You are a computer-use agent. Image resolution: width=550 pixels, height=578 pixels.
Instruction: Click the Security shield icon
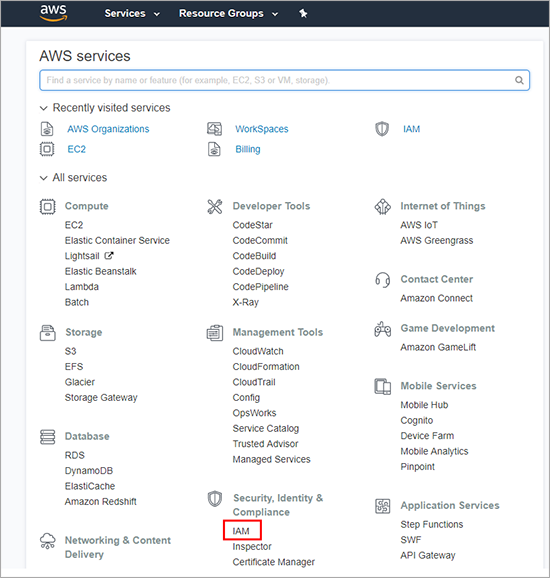point(215,499)
